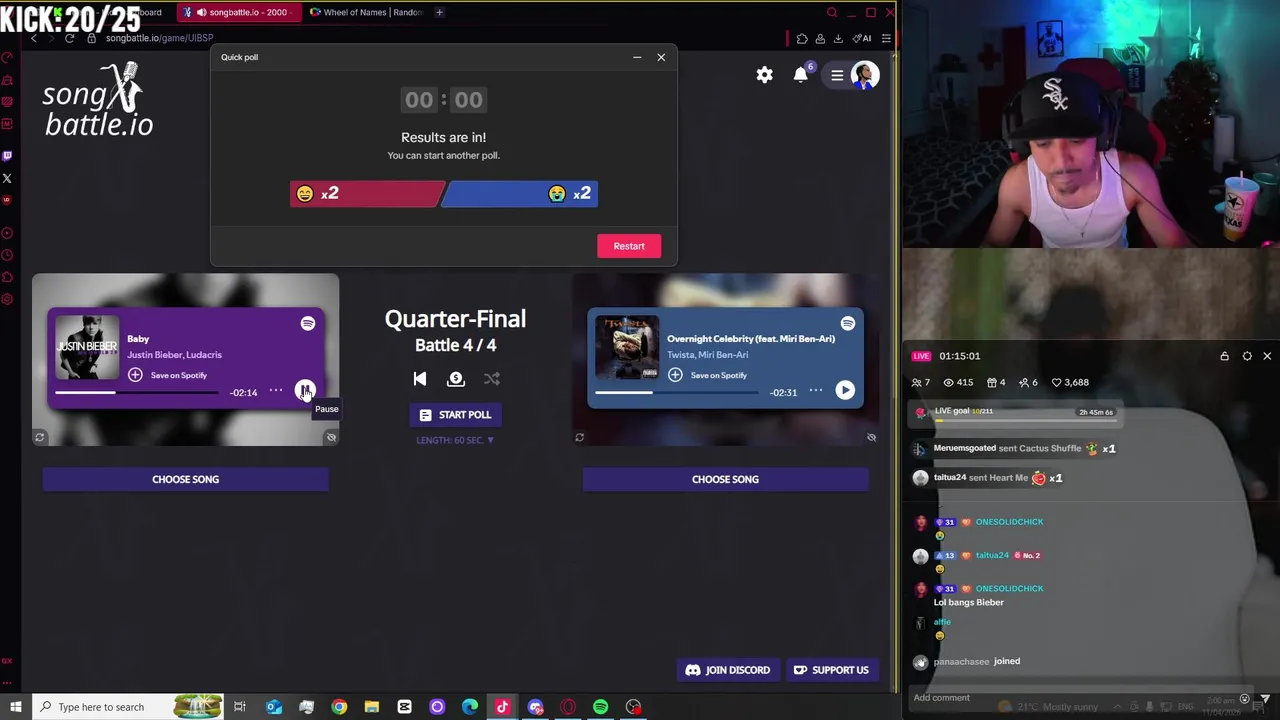
Task: Close the Kick chat panel
Action: point(1267,356)
